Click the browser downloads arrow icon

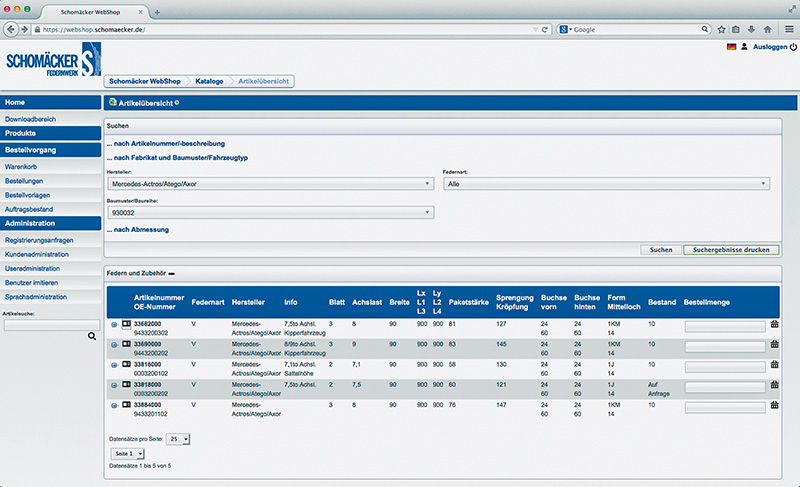pyautogui.click(x=749, y=29)
